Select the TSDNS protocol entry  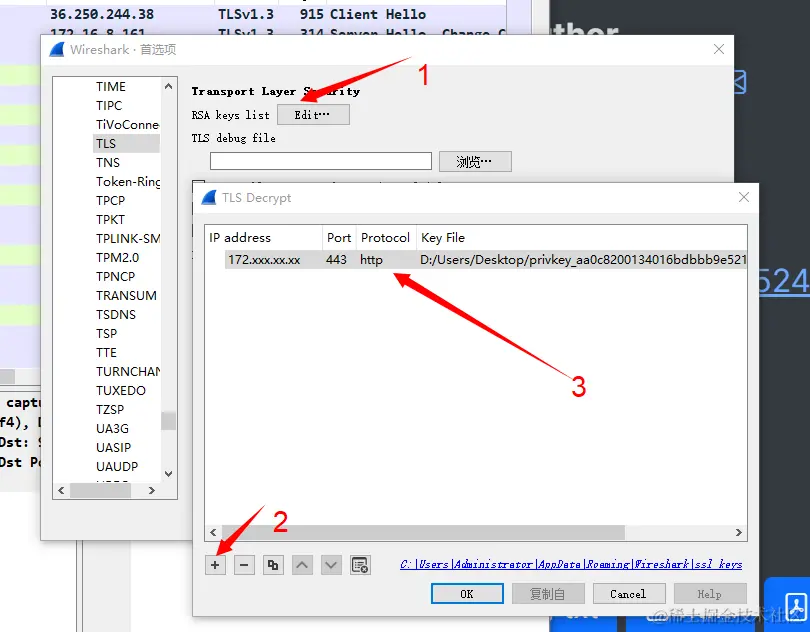[x=116, y=315]
